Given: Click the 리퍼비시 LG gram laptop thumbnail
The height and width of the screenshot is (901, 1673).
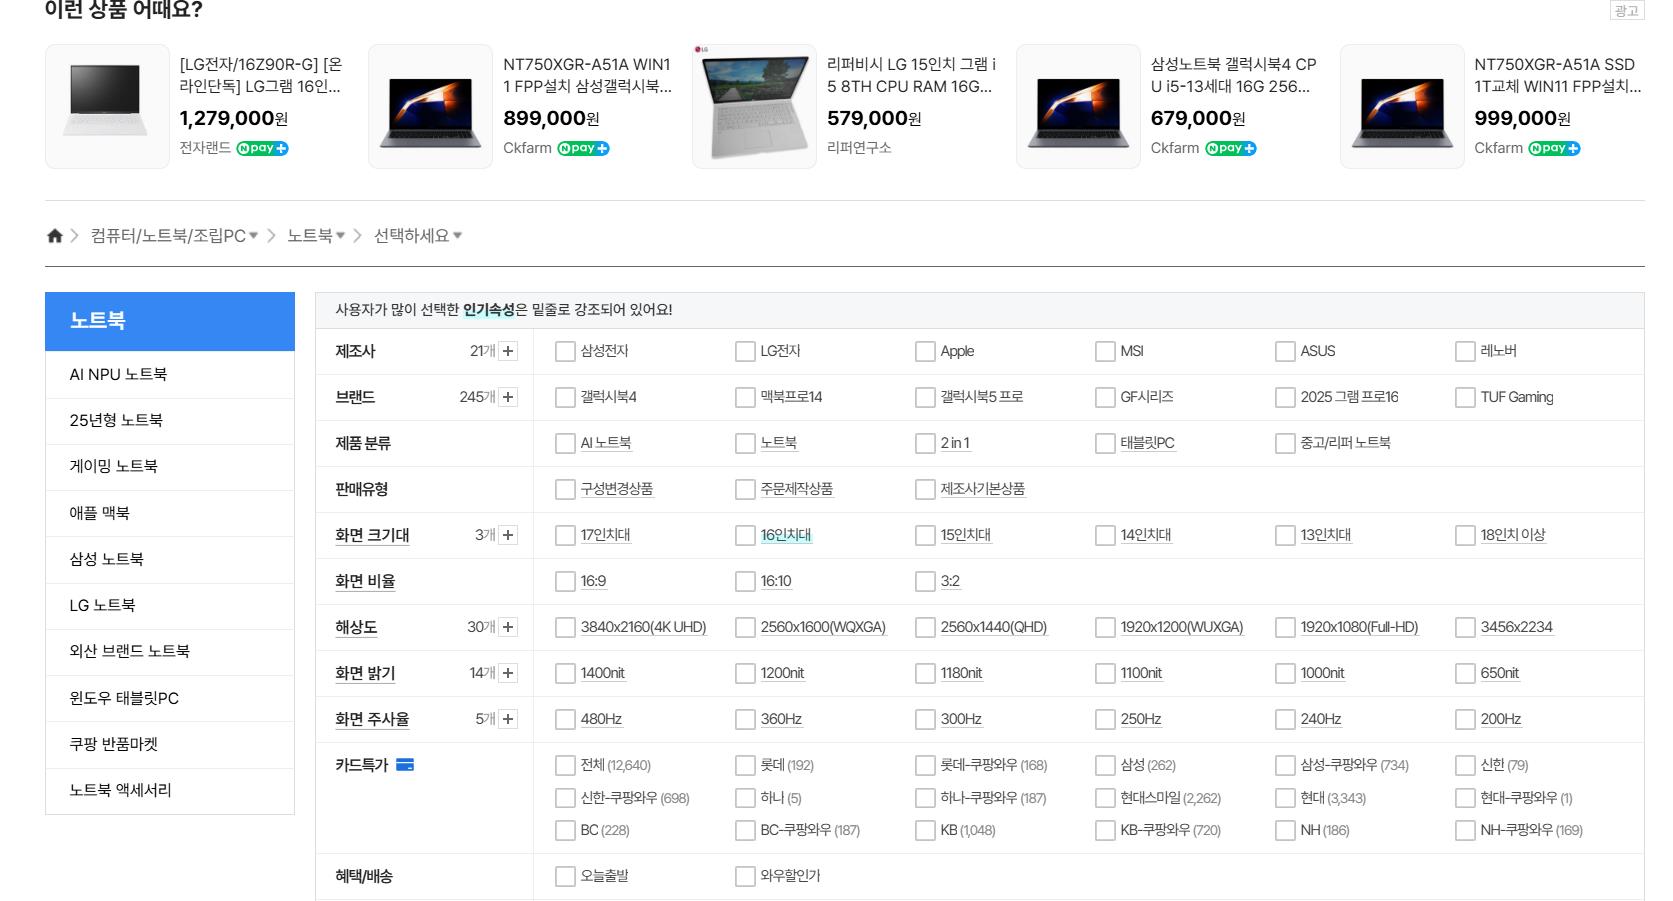Looking at the screenshot, I should [754, 106].
